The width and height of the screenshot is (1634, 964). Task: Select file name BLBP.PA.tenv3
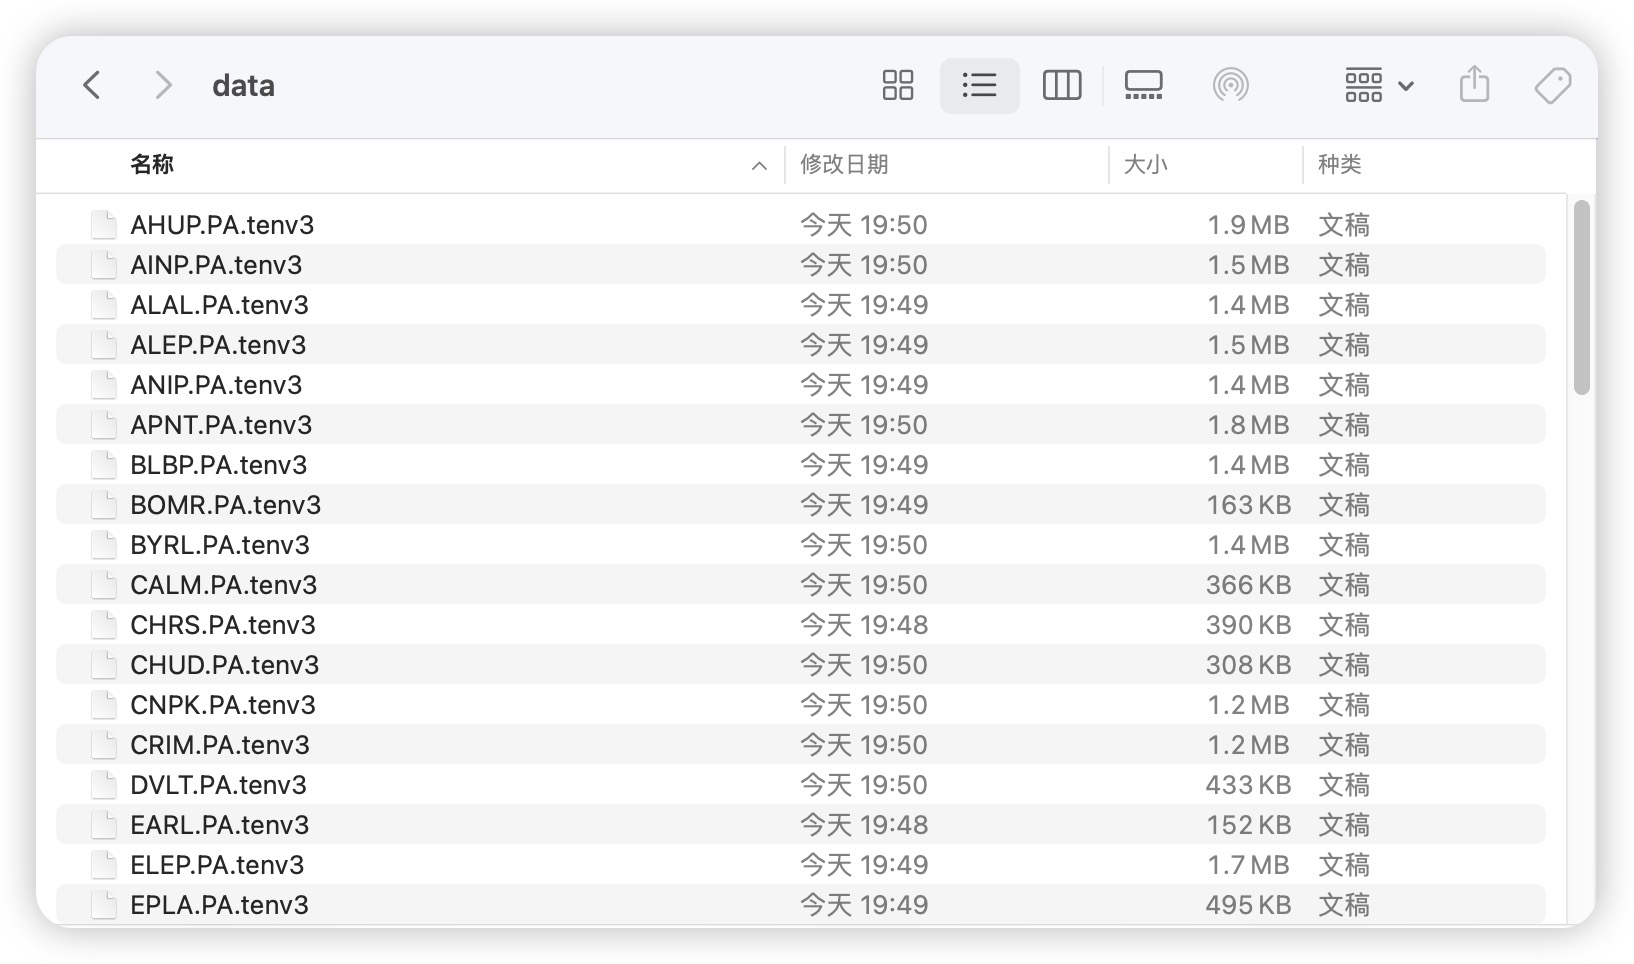tap(219, 465)
